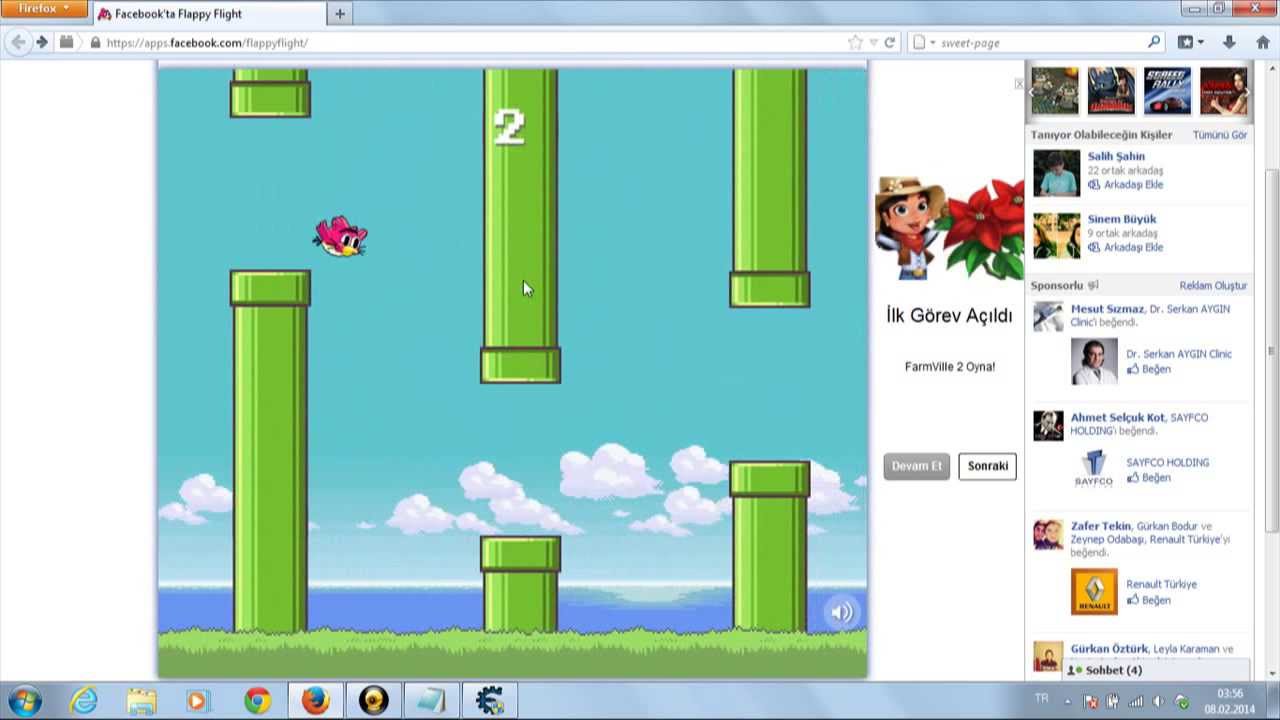Open the first game thumbnail in the top strip

click(x=1055, y=92)
